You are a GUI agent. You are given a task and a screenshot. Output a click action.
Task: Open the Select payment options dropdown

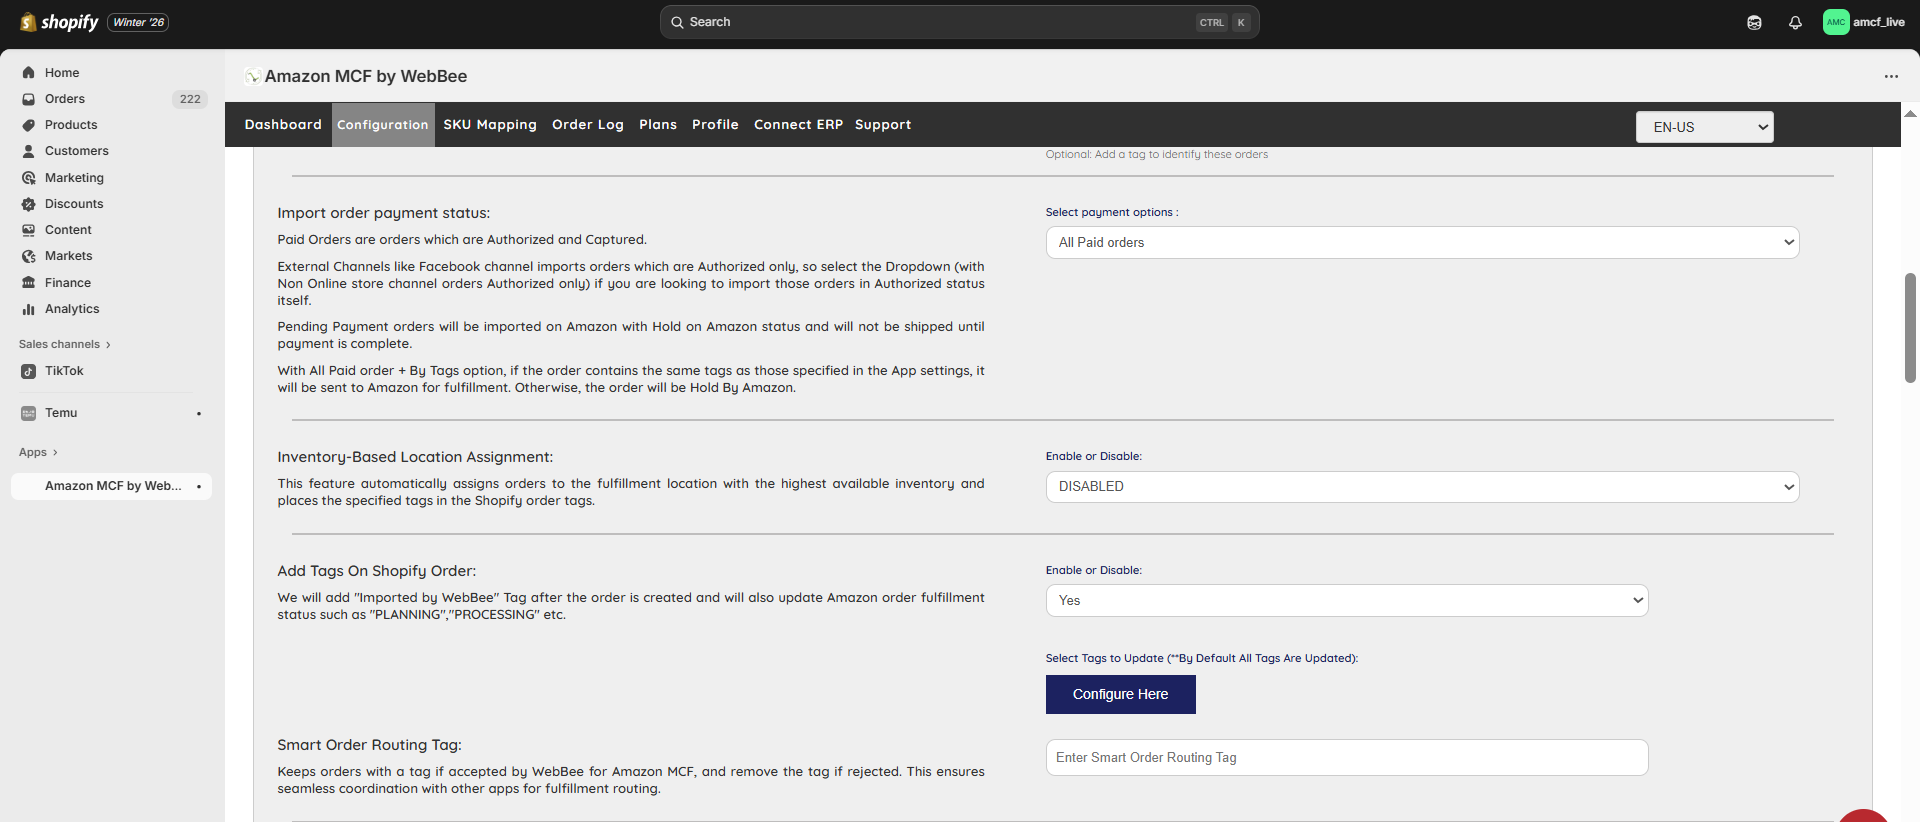(x=1421, y=243)
